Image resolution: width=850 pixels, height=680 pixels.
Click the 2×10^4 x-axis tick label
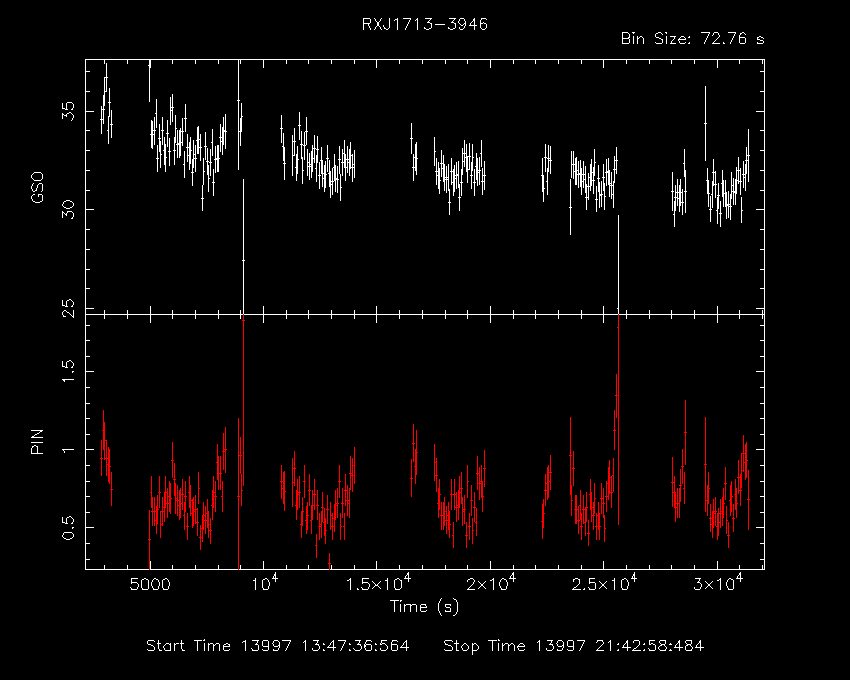491,583
